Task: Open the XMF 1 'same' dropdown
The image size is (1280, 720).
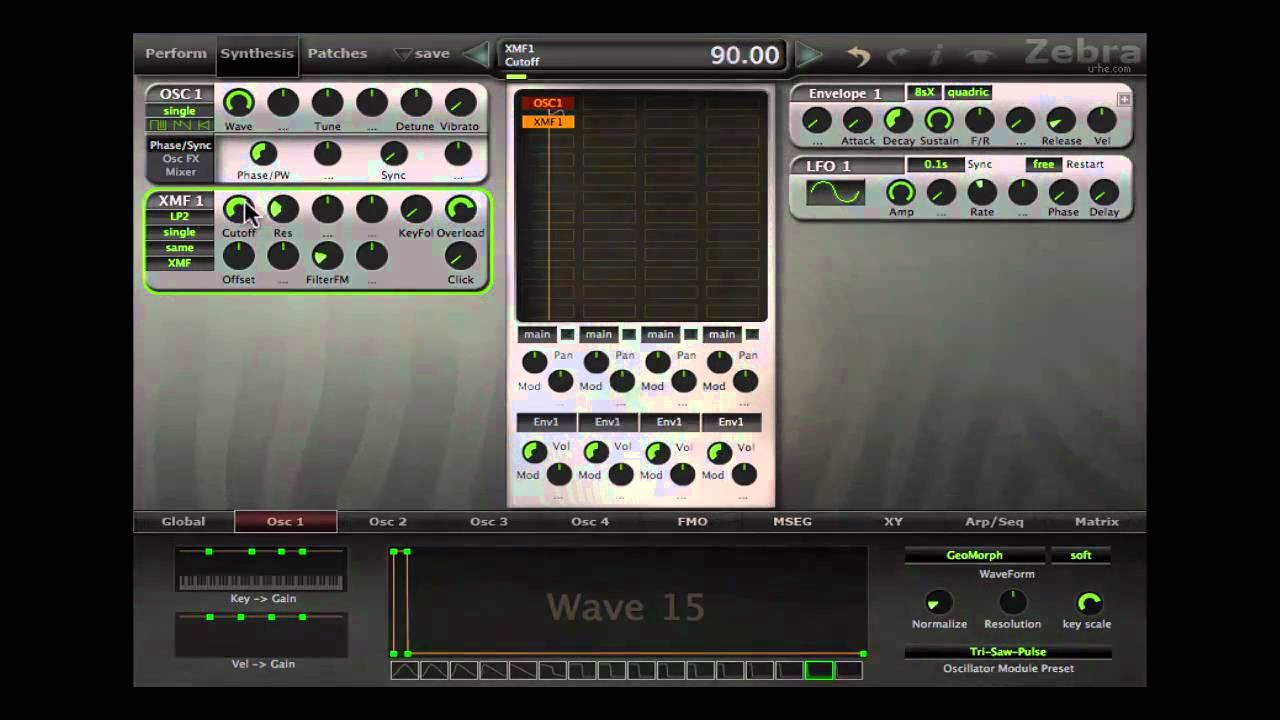Action: click(180, 248)
